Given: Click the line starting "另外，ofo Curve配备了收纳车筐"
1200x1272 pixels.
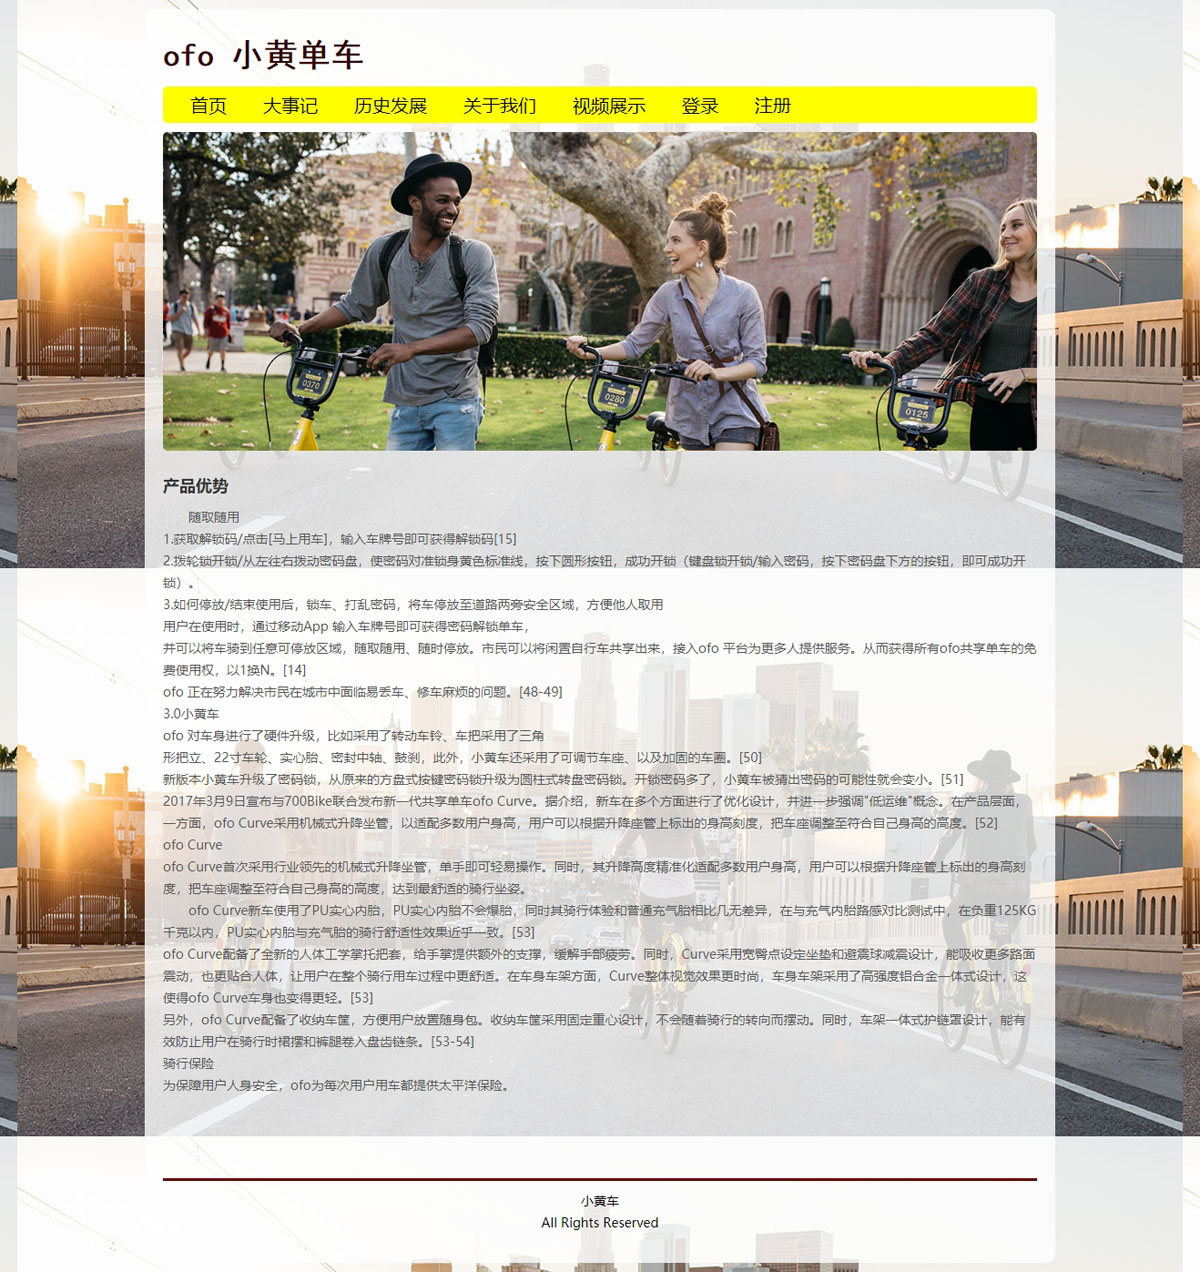Looking at the screenshot, I should [x=595, y=1031].
